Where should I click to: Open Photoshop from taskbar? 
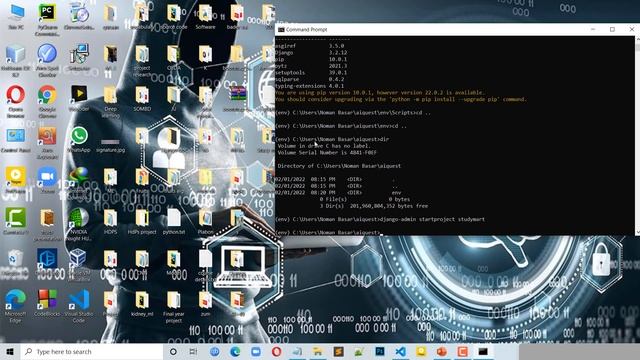[x=380, y=351]
